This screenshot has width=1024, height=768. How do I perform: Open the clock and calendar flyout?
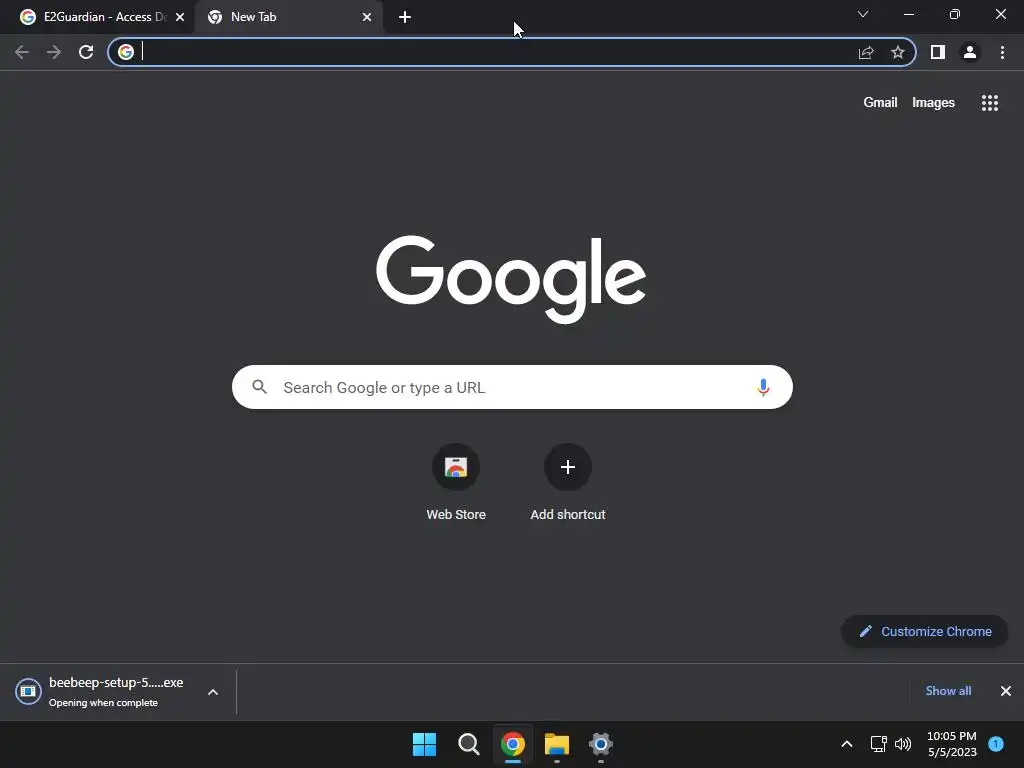952,744
